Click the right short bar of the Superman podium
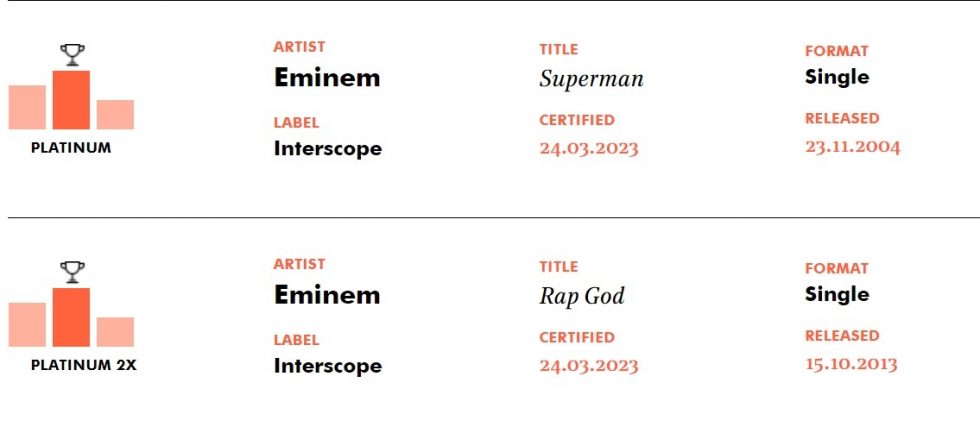Screen dimensions: 980x433 pos(115,114)
